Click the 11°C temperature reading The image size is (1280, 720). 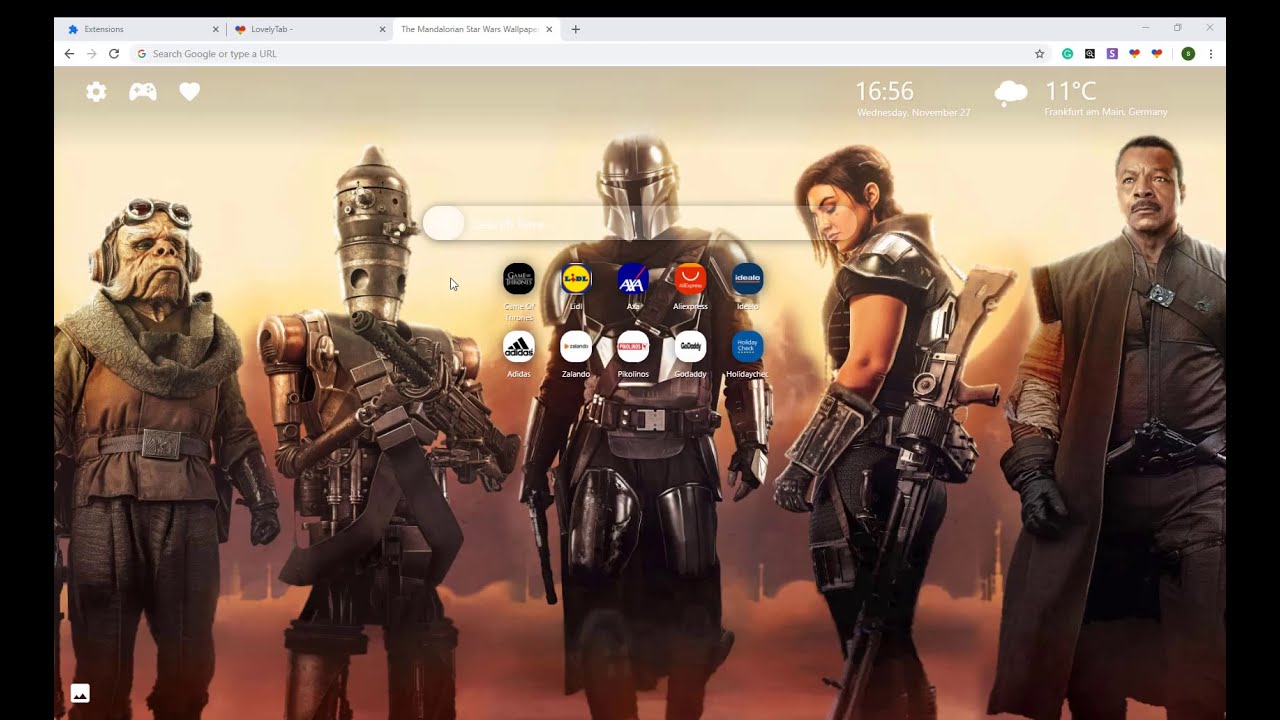1070,91
